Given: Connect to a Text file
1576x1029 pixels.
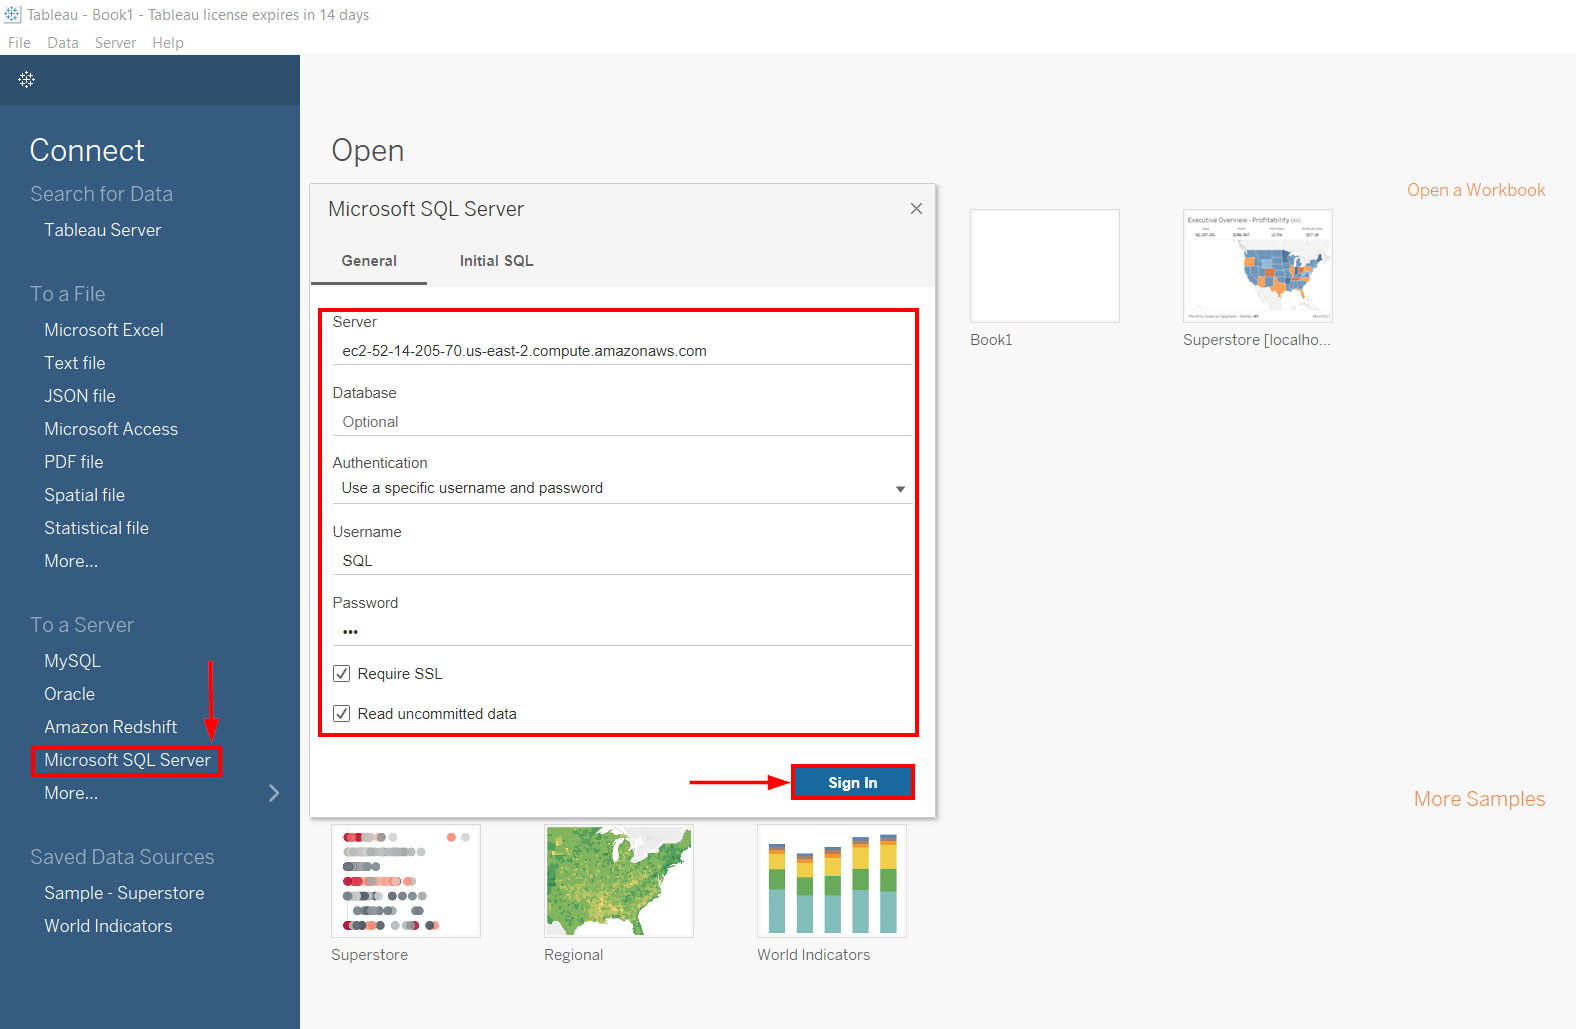Looking at the screenshot, I should 75,363.
